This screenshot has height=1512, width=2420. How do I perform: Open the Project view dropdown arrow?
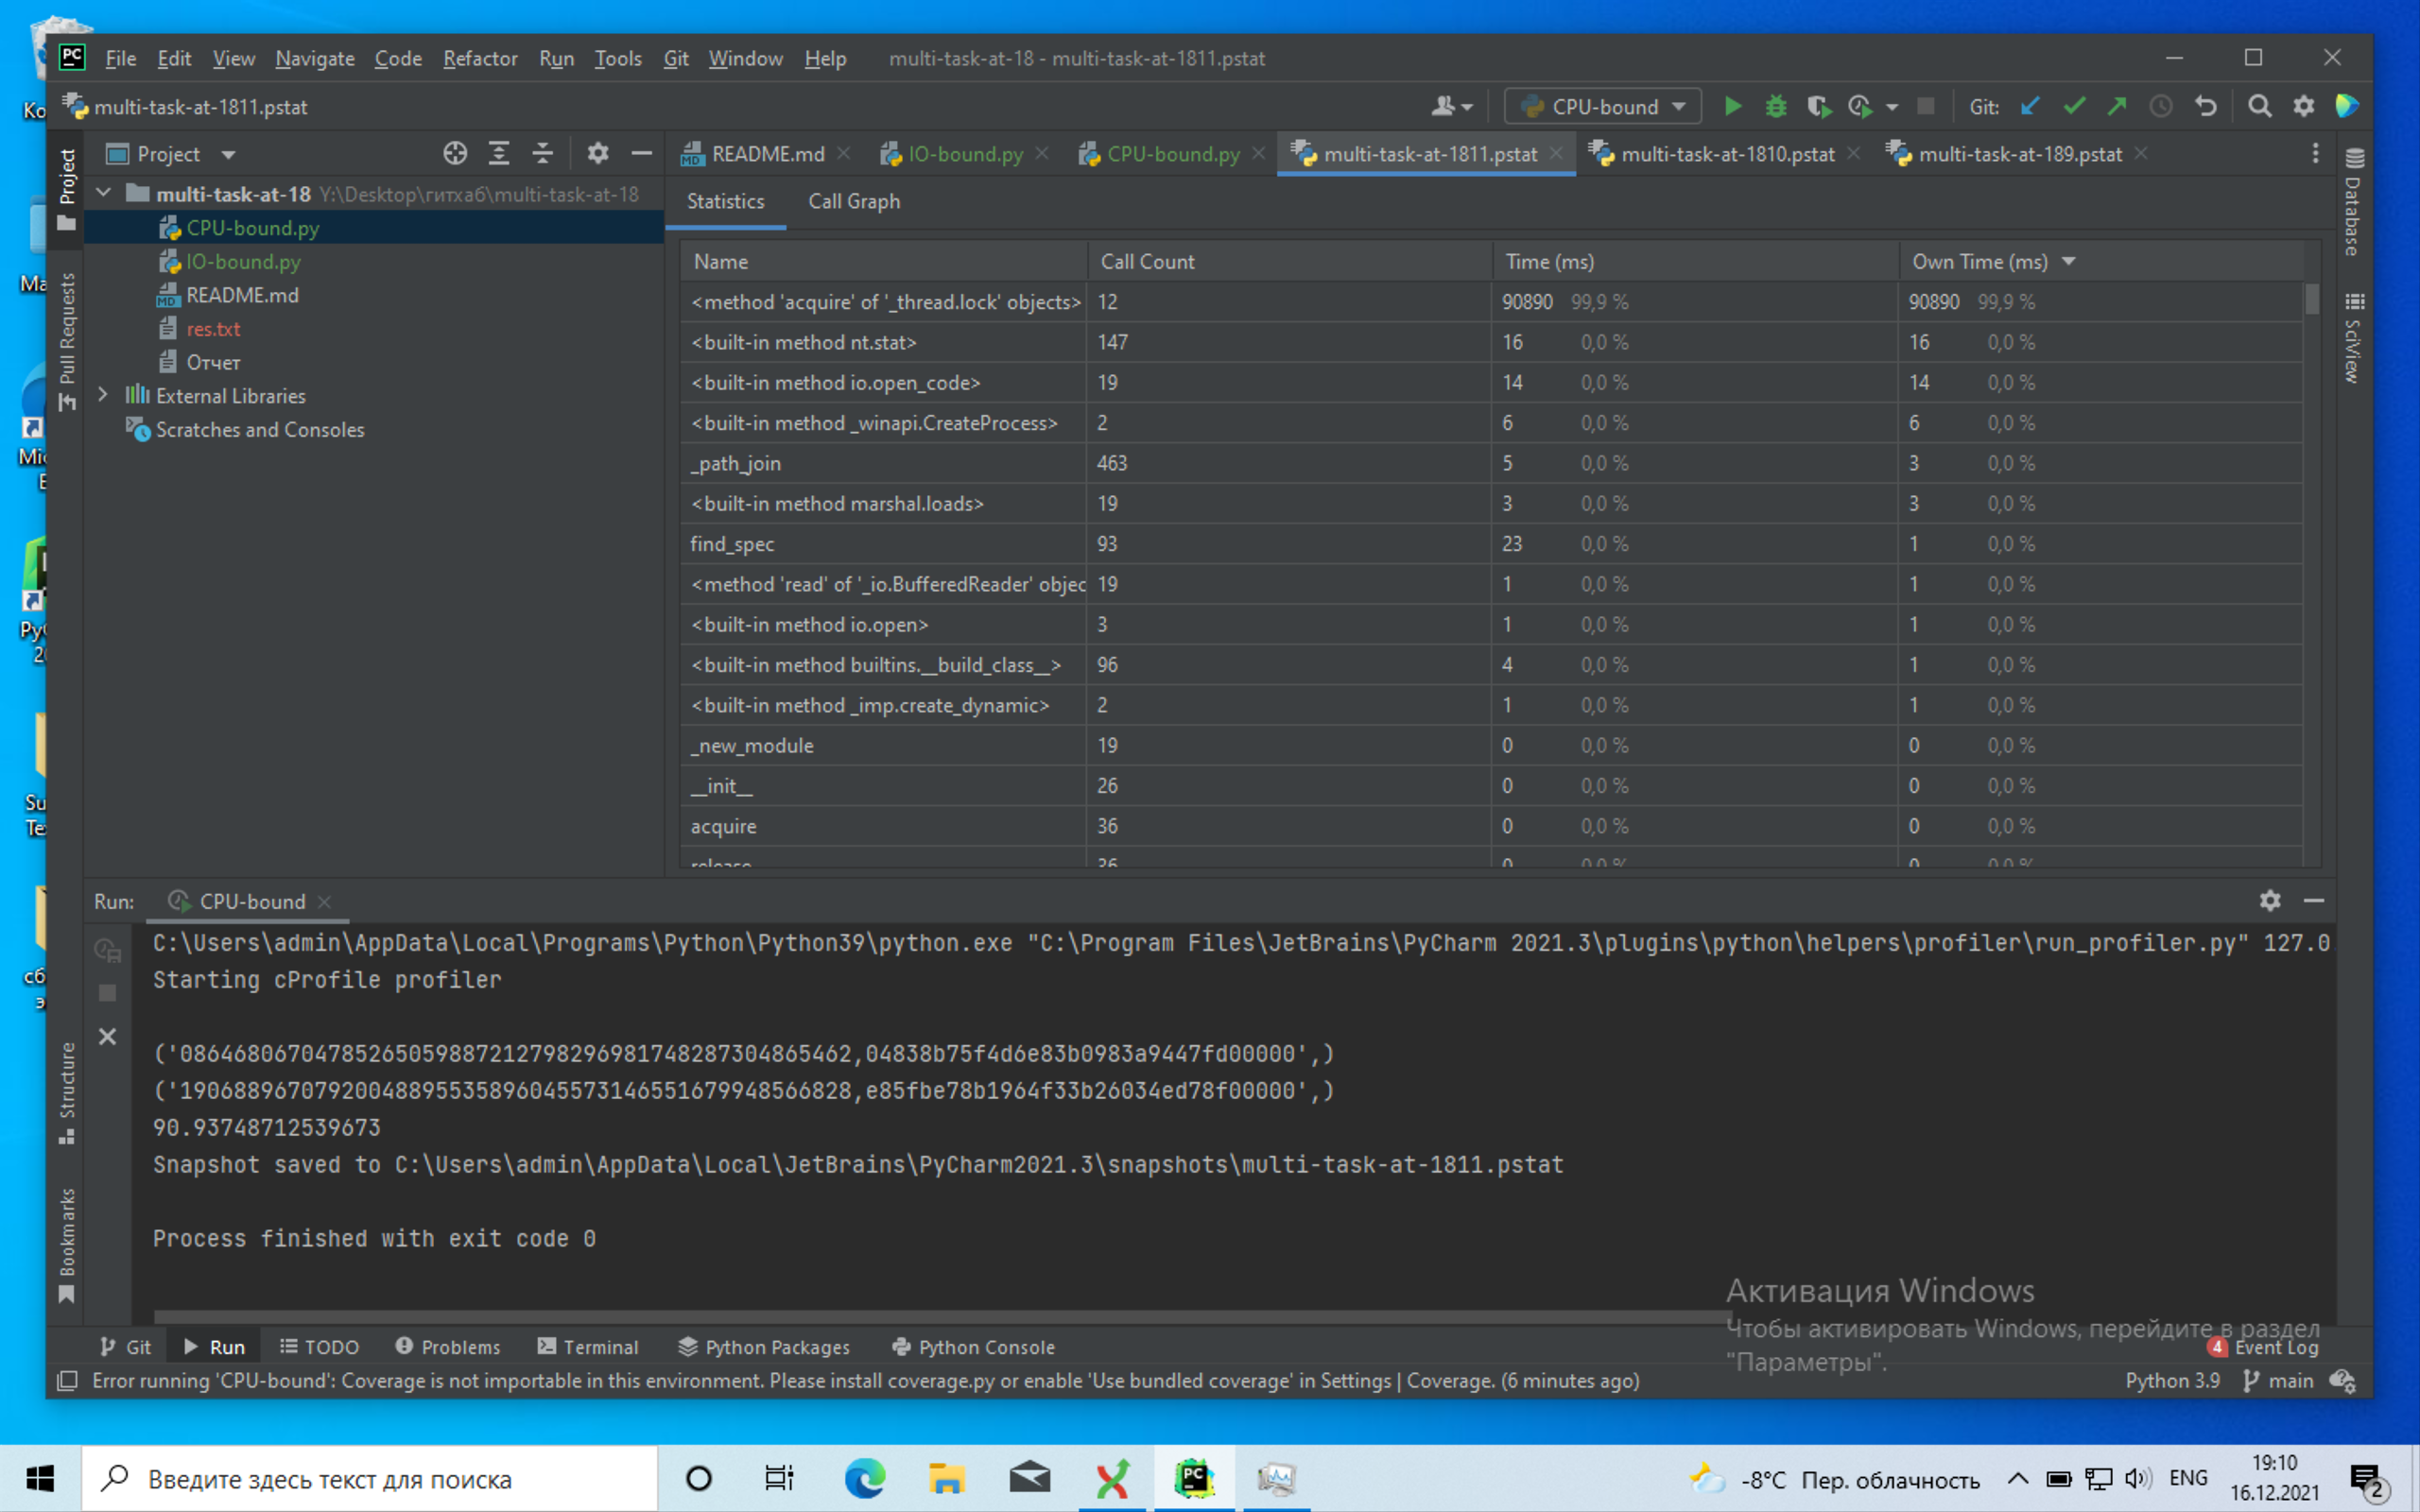click(x=228, y=154)
